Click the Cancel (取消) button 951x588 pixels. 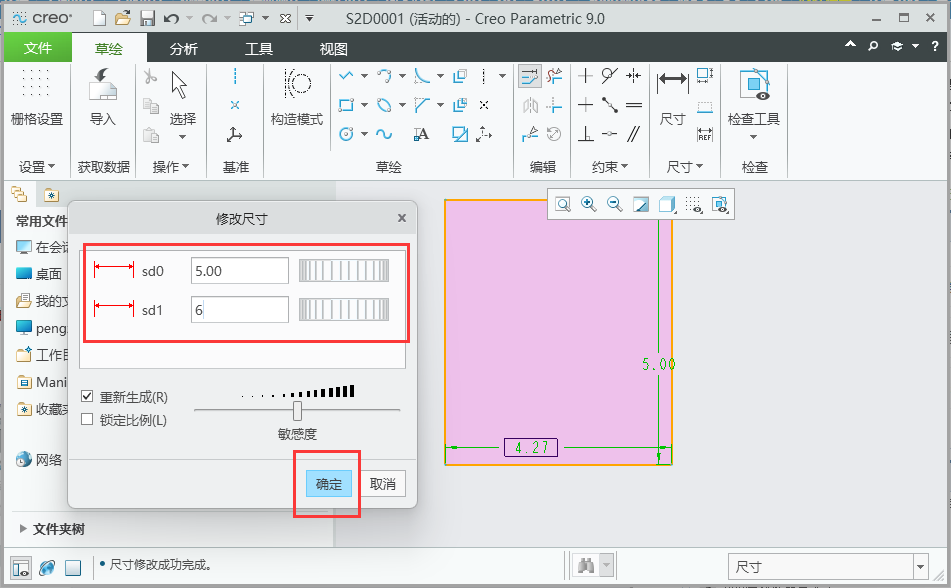[x=383, y=484]
